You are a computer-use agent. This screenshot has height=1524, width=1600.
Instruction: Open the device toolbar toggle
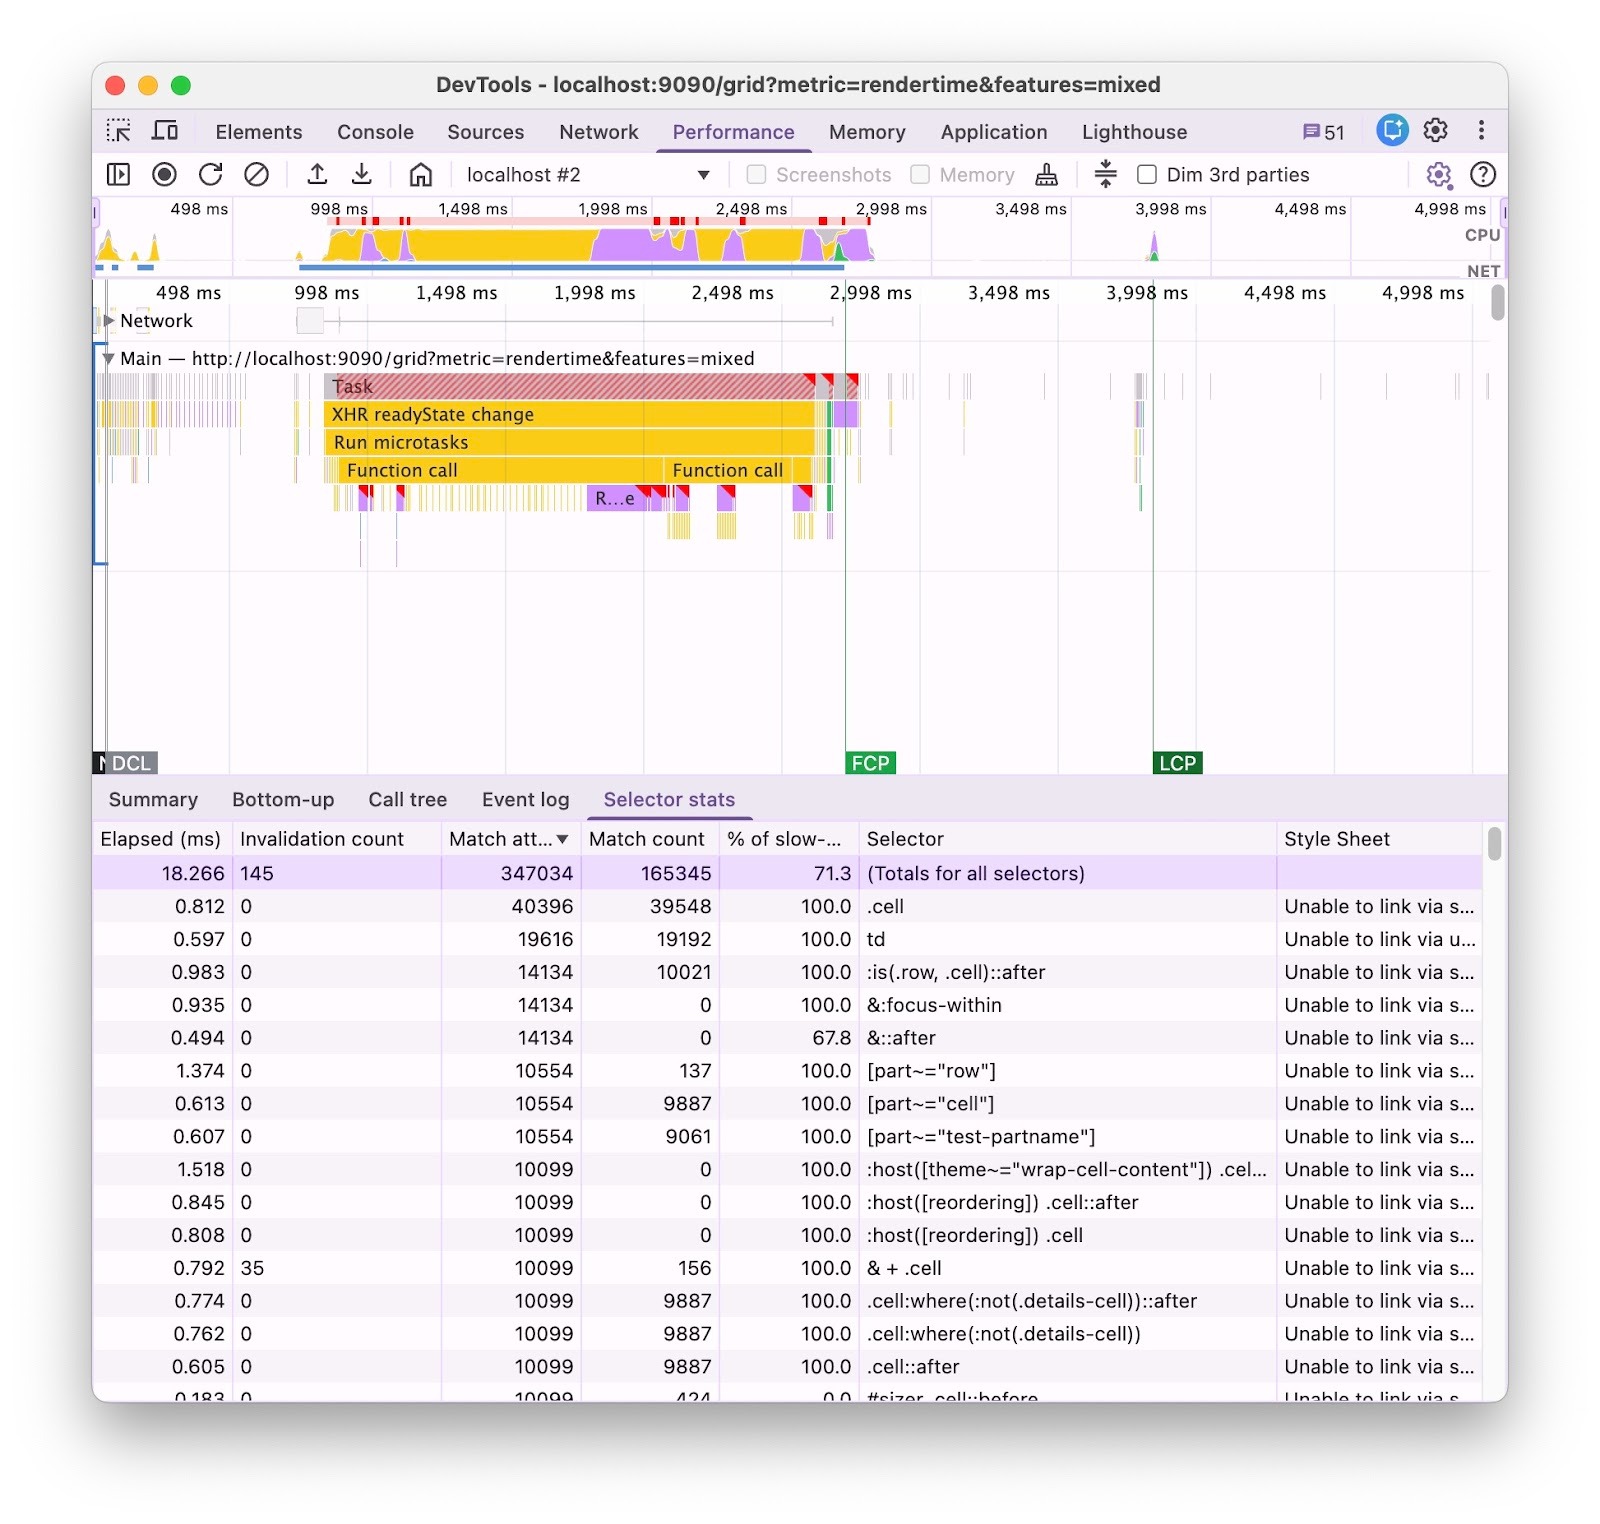point(165,132)
